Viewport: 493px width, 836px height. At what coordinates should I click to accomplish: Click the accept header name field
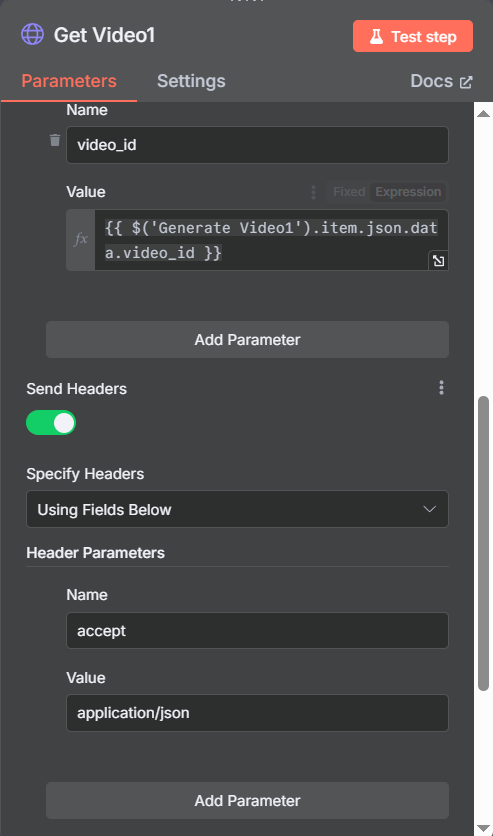257,631
